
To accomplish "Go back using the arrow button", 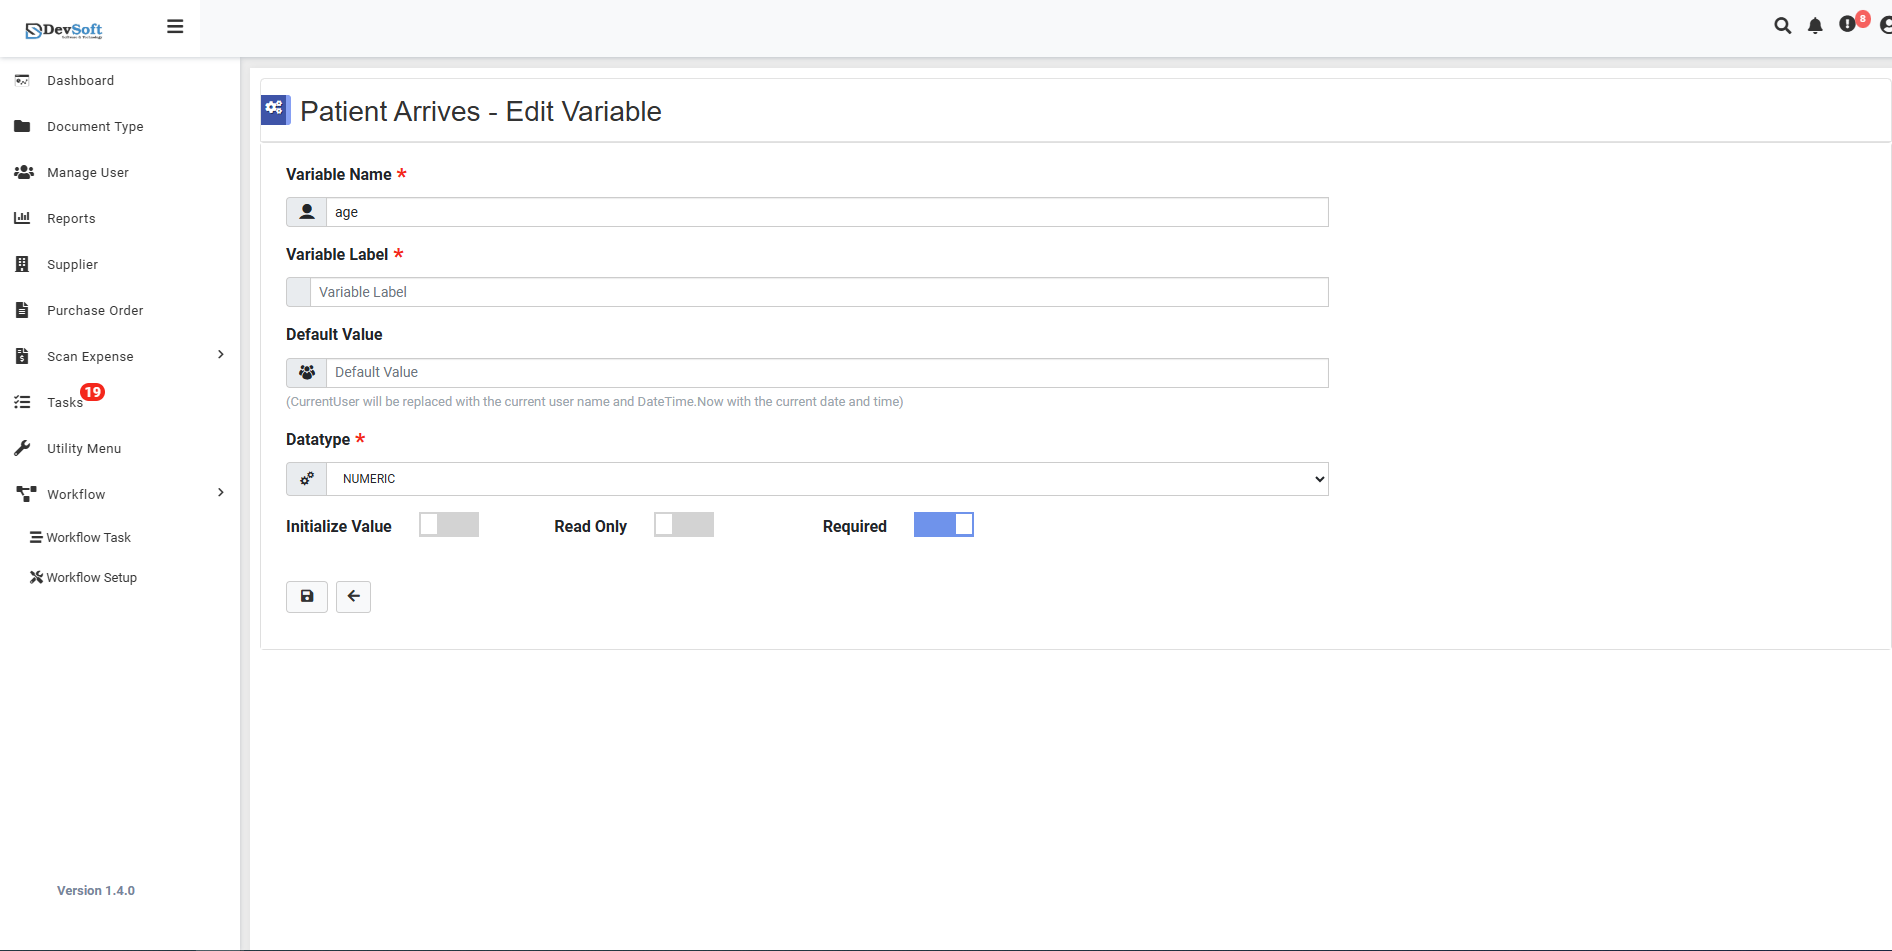I will tap(353, 596).
